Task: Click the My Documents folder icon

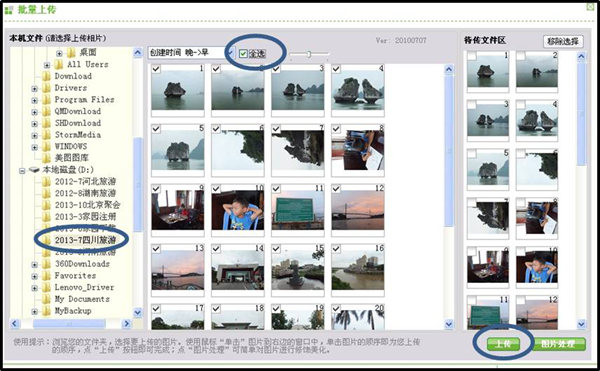Action: pyautogui.click(x=46, y=299)
